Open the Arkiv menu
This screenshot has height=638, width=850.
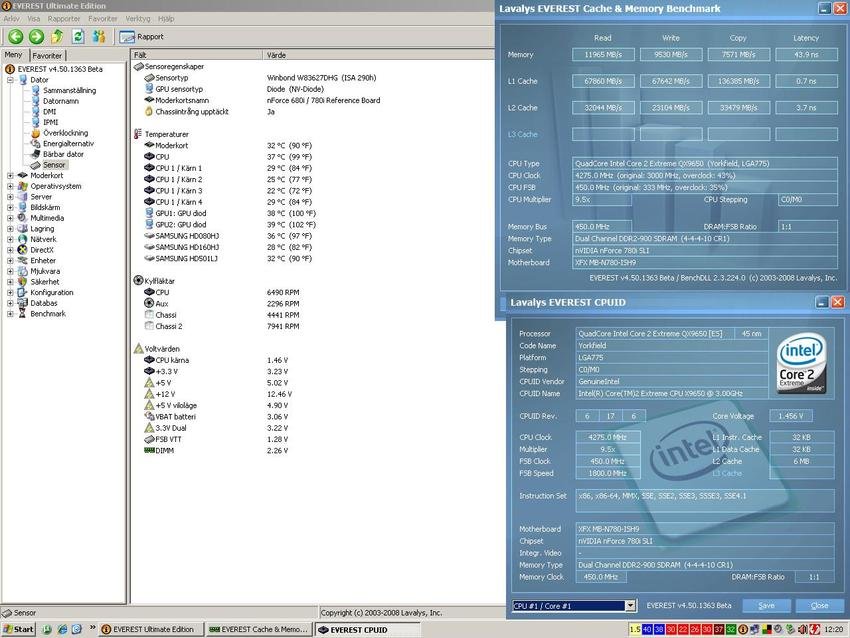(x=11, y=18)
